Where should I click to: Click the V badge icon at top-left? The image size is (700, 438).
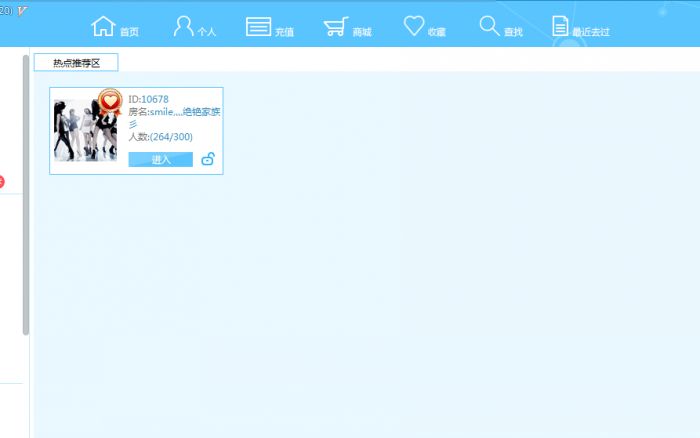22,10
